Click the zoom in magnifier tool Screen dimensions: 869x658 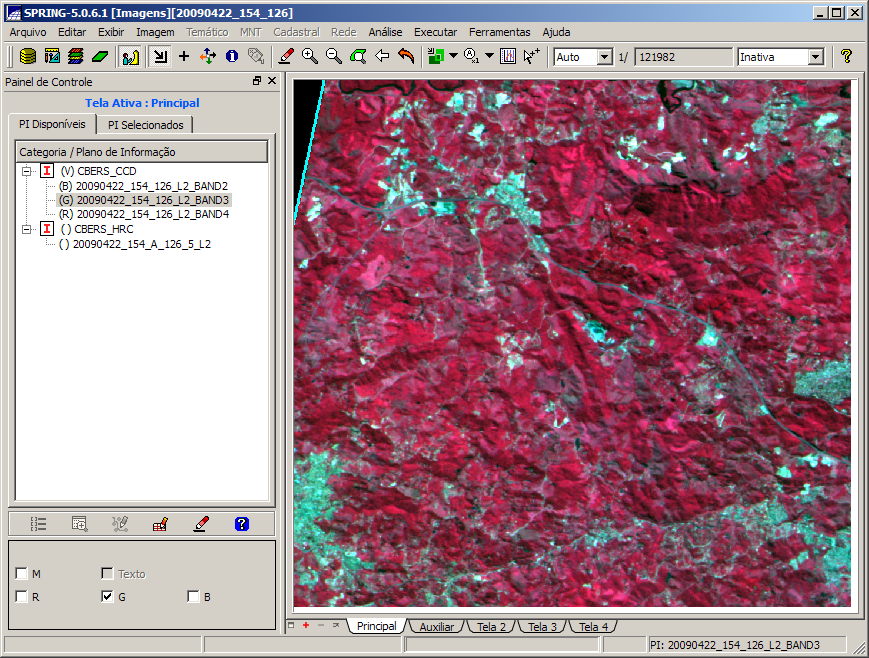point(310,57)
